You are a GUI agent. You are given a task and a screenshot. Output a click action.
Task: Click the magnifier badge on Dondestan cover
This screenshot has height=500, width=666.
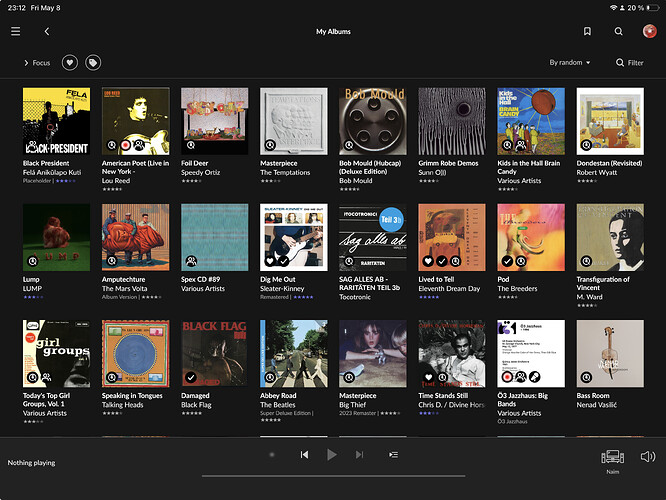[x=586, y=145]
